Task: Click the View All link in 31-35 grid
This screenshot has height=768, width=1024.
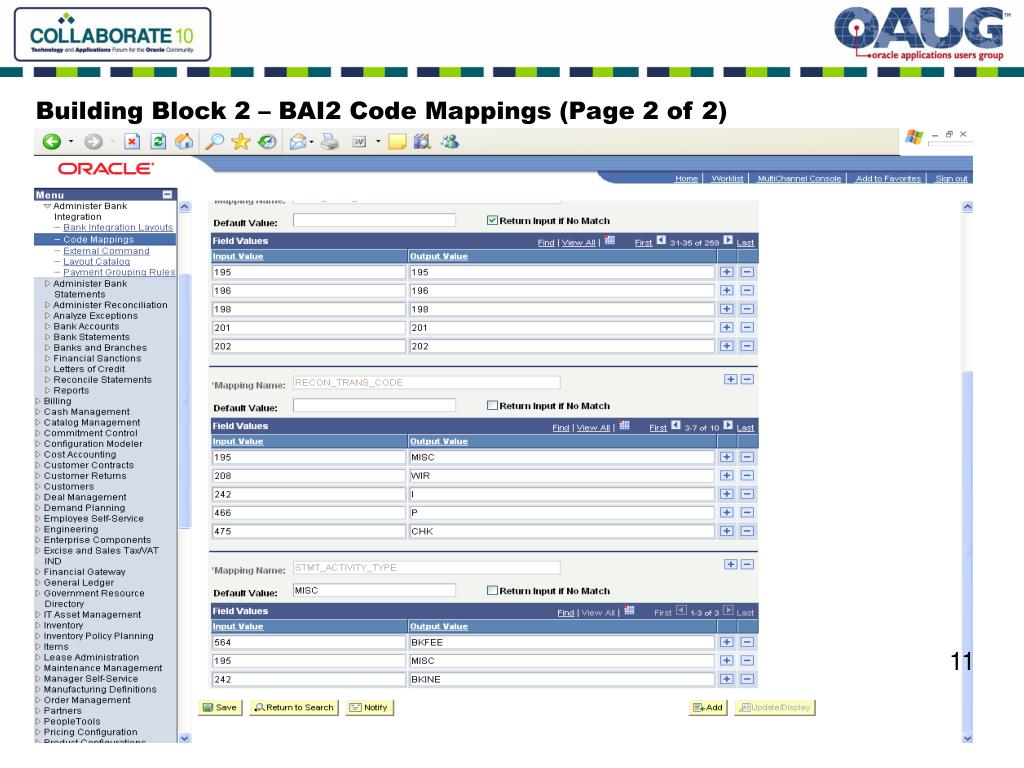Action: click(579, 243)
